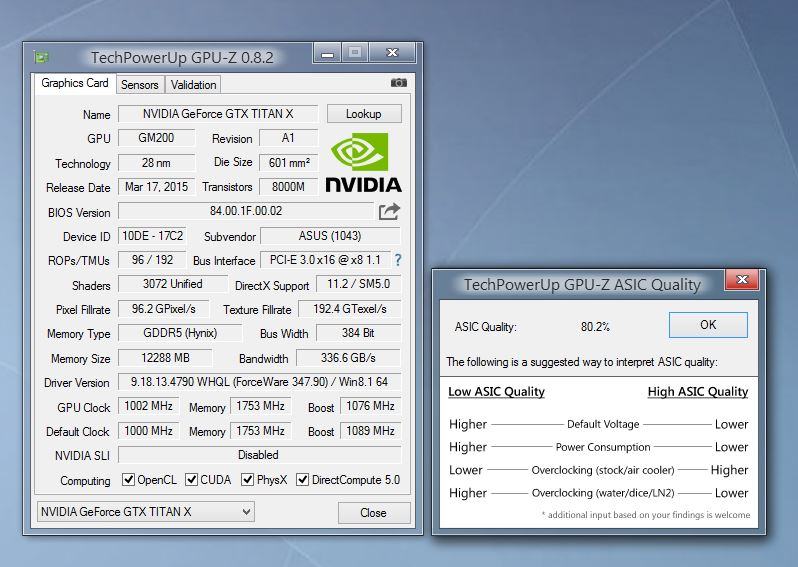Screen dimensions: 798x567
Task: Minimize the GPU-Z main window
Action: click(x=328, y=53)
